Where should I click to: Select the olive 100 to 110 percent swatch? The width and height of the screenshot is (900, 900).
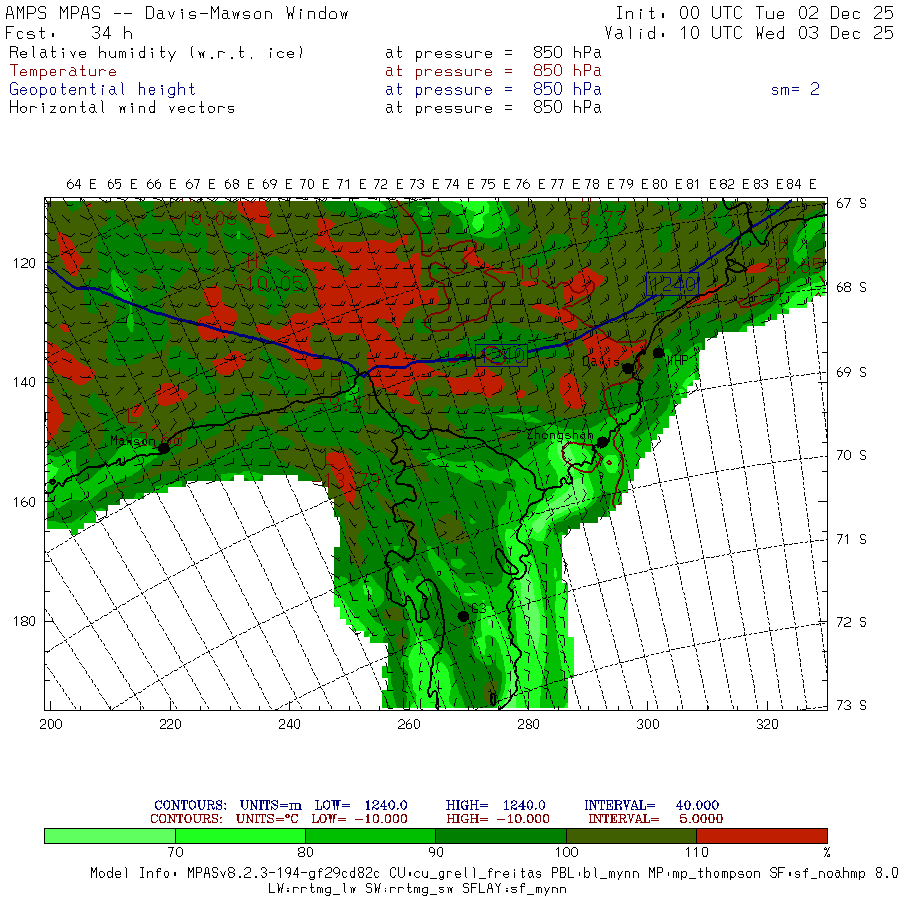(x=631, y=836)
